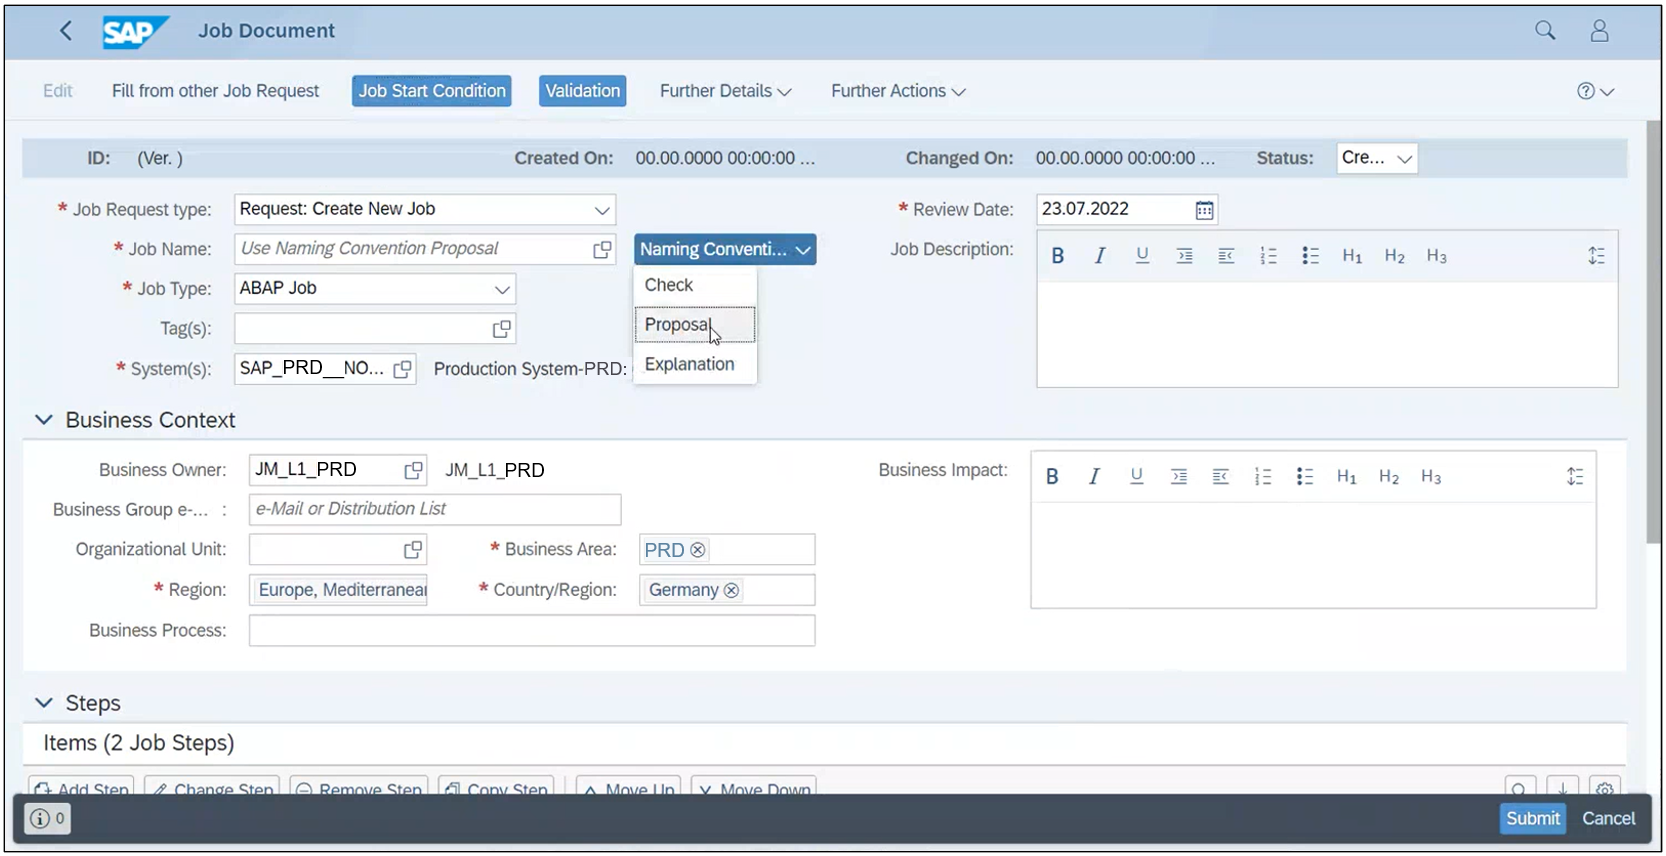This screenshot has height=856, width=1666.
Task: Insert bullet list in Business Impact
Action: 1305,477
